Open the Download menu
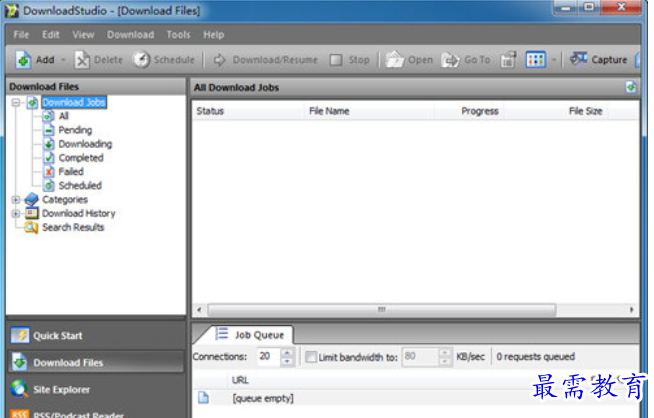 point(131,35)
